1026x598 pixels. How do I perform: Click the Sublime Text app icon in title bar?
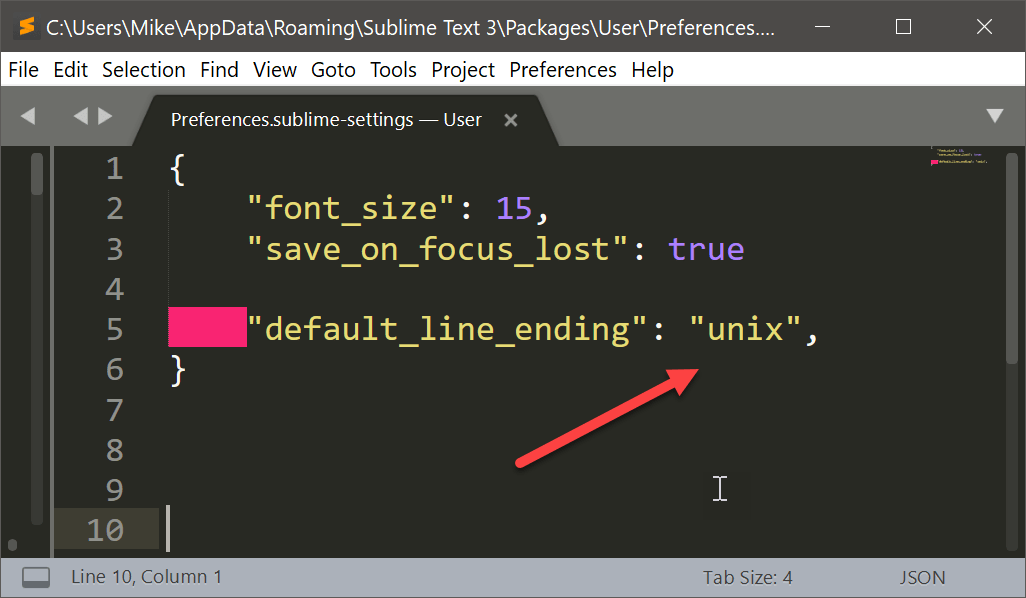(27, 27)
